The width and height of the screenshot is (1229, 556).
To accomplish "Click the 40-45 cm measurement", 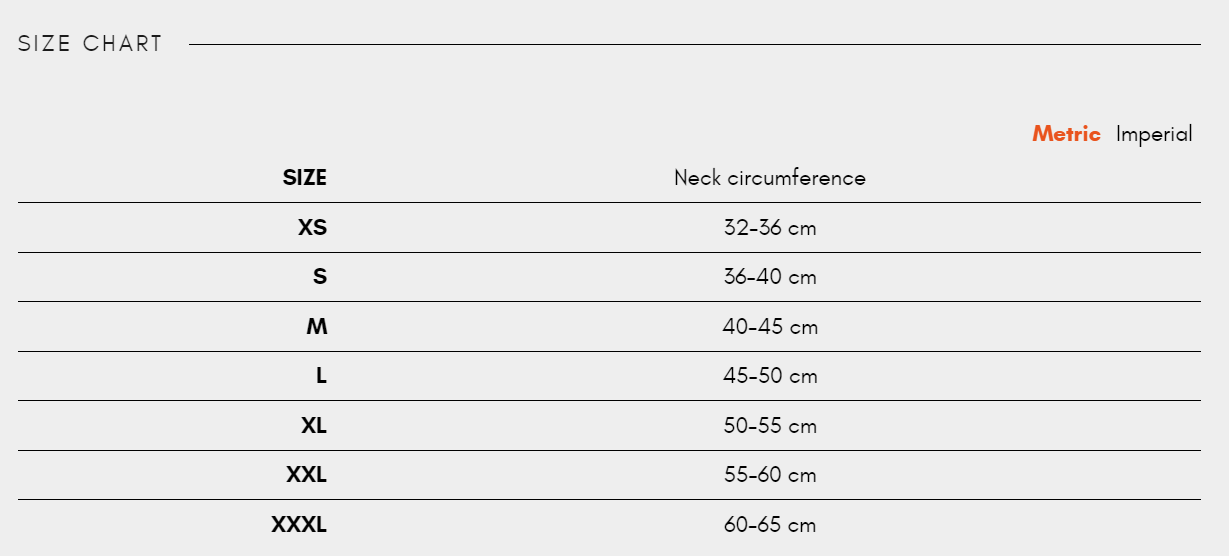I will coord(769,327).
